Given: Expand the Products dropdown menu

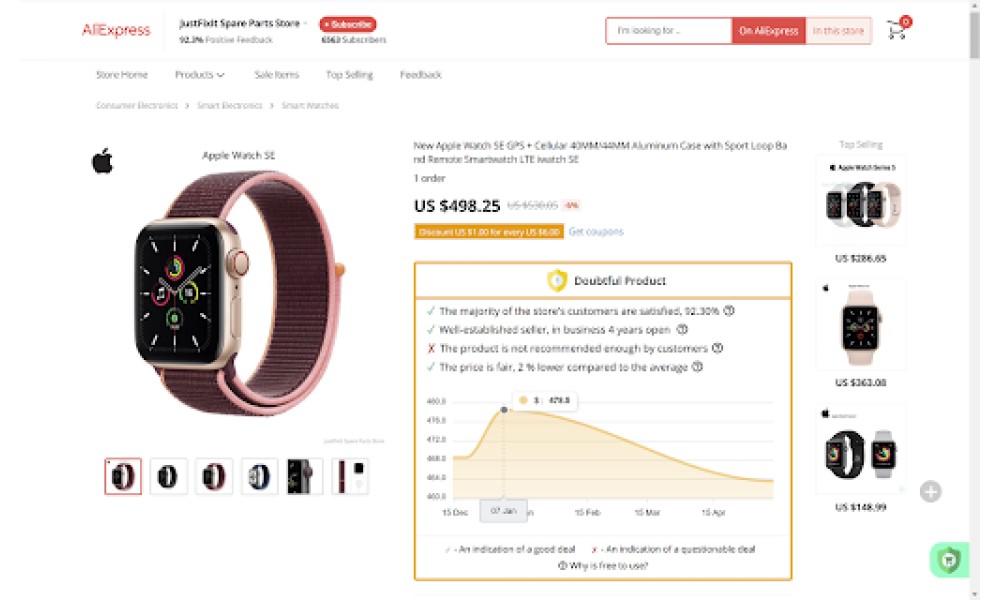Looking at the screenshot, I should pyautogui.click(x=200, y=75).
